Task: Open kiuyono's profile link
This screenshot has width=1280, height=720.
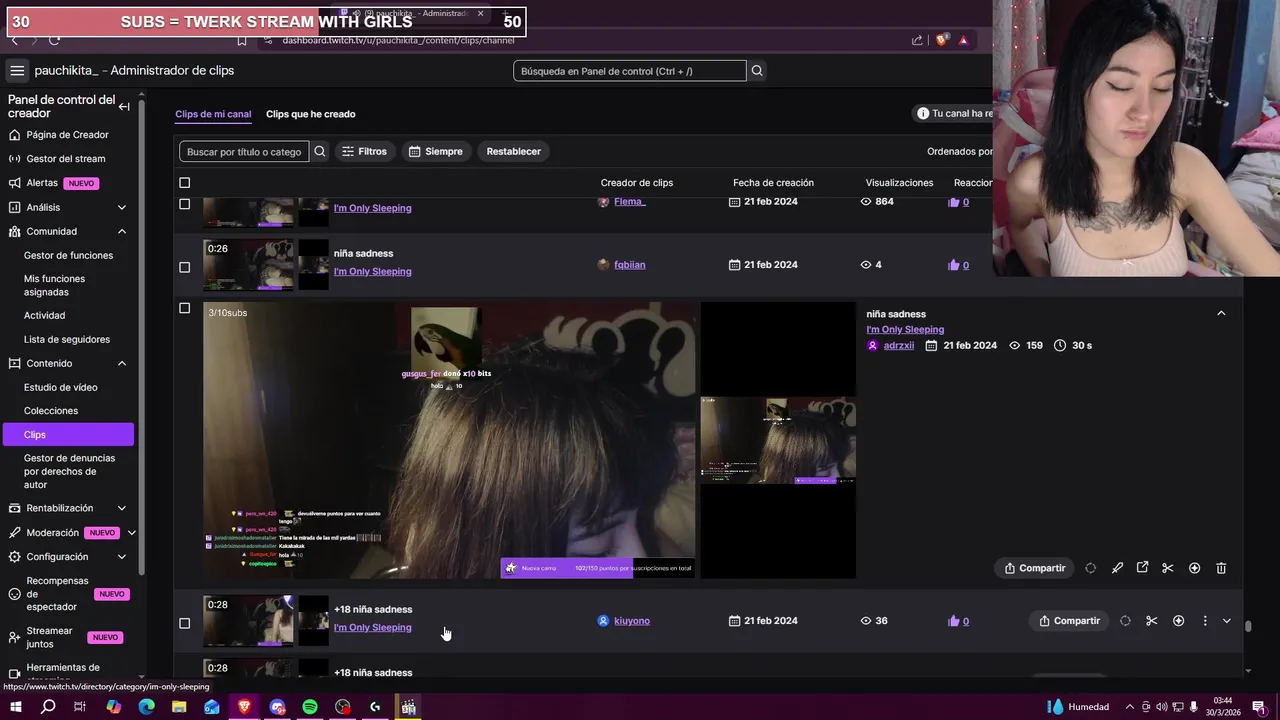Action: [x=632, y=621]
